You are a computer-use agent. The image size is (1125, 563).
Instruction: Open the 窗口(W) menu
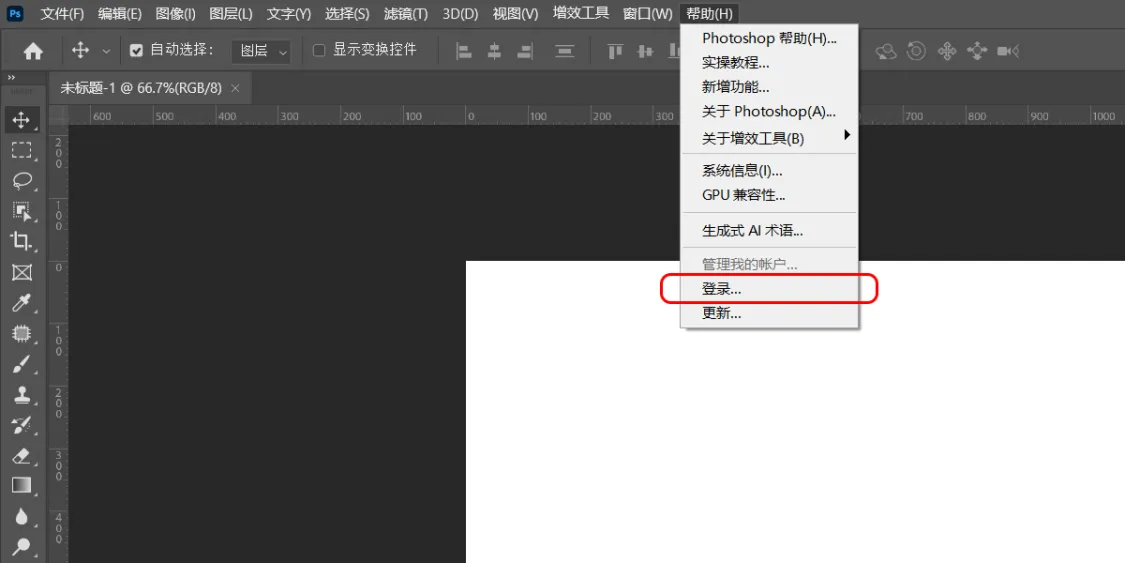648,14
